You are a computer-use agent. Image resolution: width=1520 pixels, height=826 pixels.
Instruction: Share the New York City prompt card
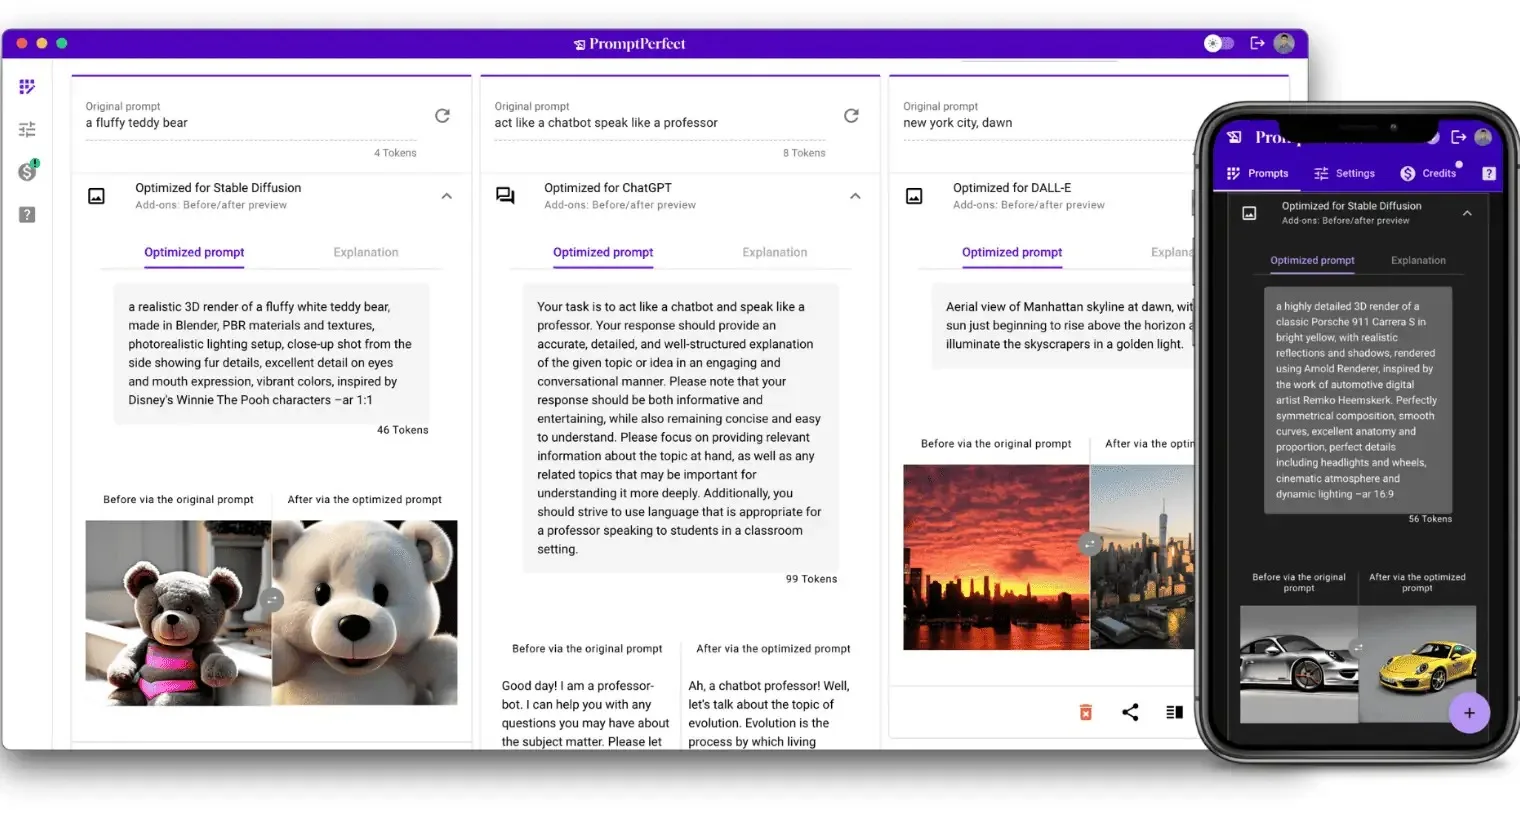pos(1130,712)
